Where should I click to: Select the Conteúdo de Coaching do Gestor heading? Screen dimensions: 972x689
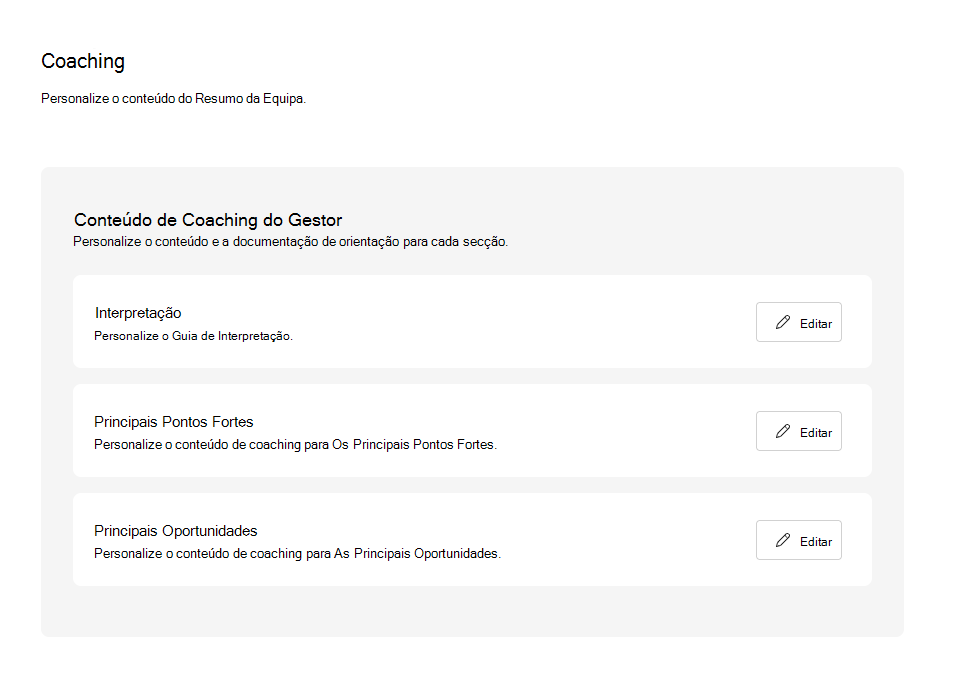pyautogui.click(x=208, y=220)
